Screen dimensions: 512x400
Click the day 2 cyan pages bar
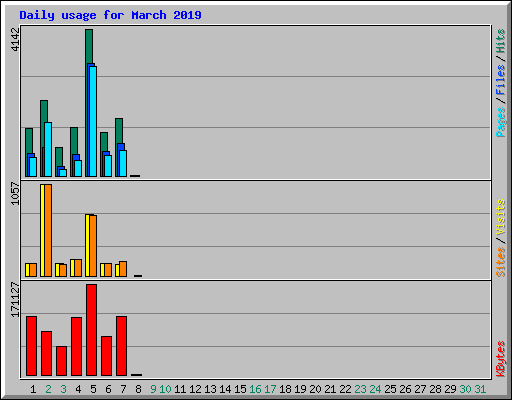(x=48, y=149)
